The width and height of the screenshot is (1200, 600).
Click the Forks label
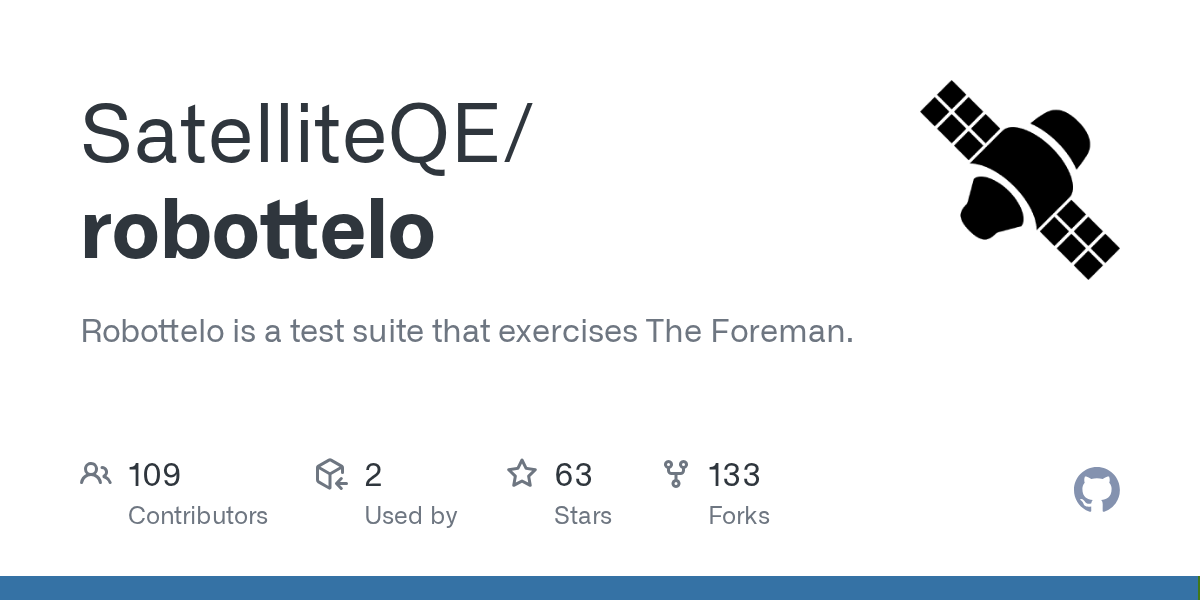pyautogui.click(x=739, y=516)
